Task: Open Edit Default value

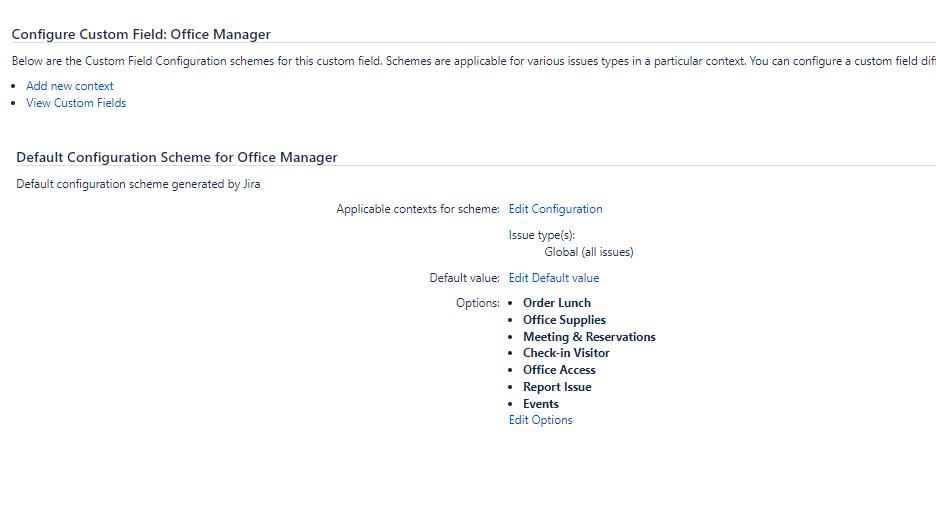Action: tap(553, 278)
